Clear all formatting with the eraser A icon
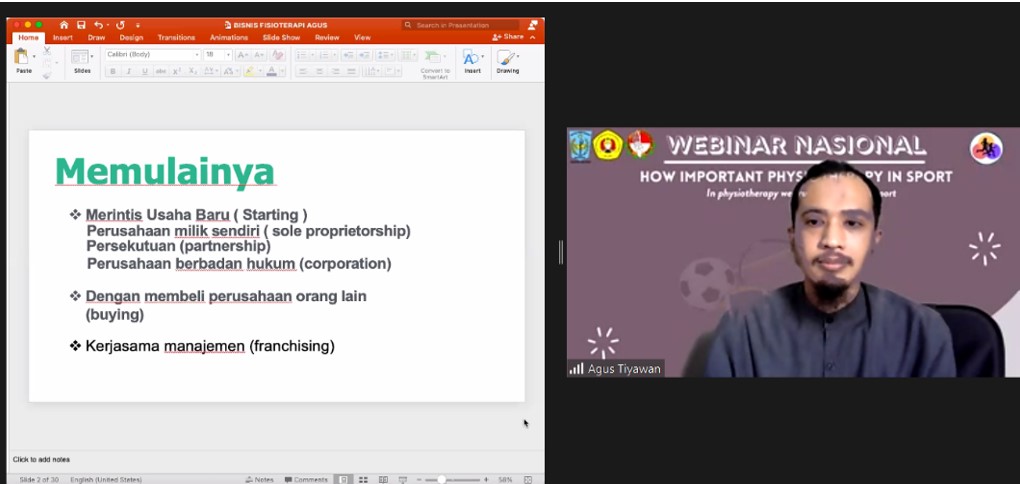Image resolution: width=1020 pixels, height=484 pixels. tap(278, 55)
